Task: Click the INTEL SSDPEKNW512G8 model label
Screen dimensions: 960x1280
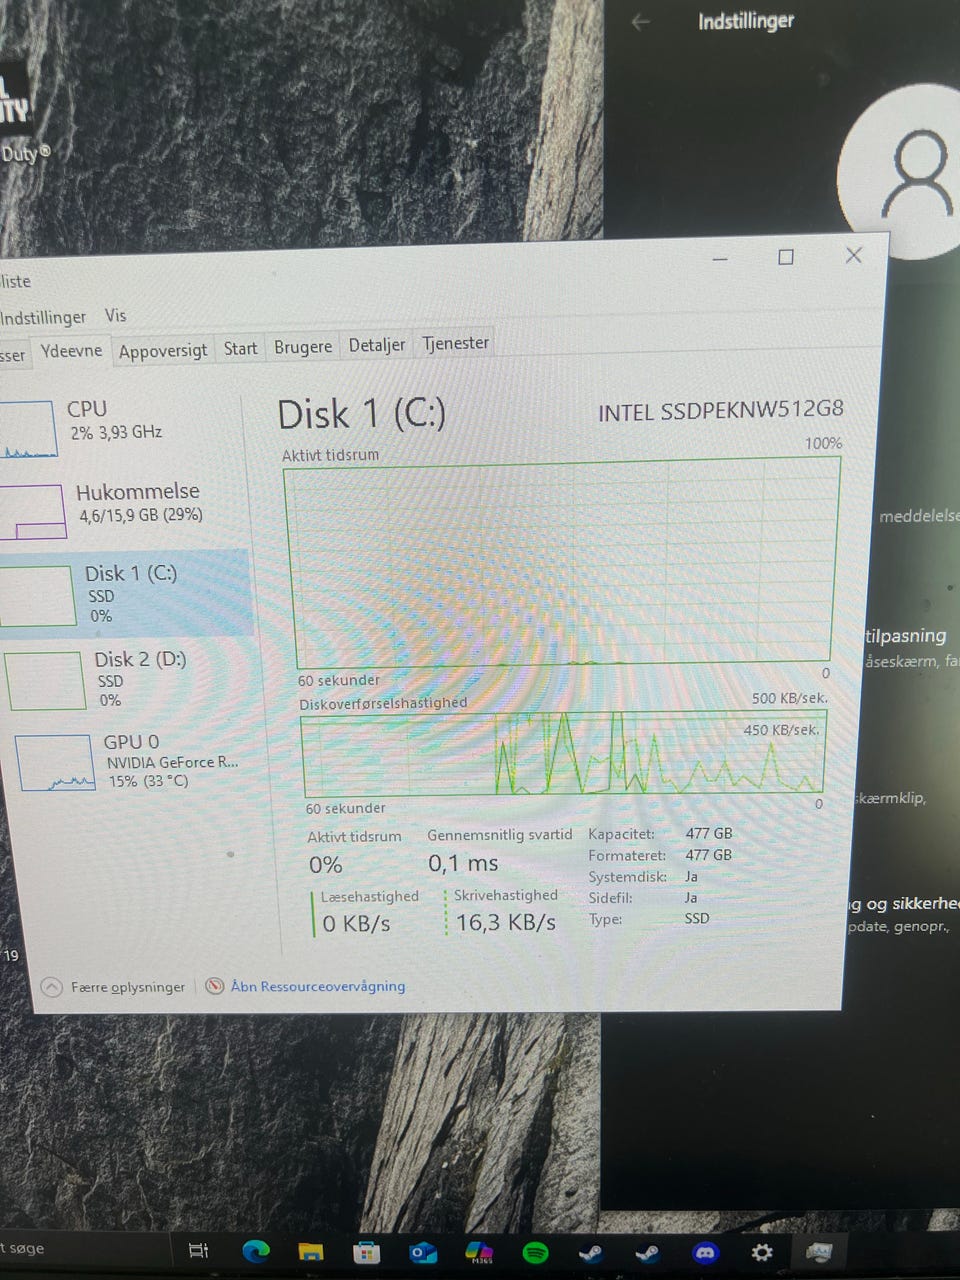Action: (x=721, y=410)
